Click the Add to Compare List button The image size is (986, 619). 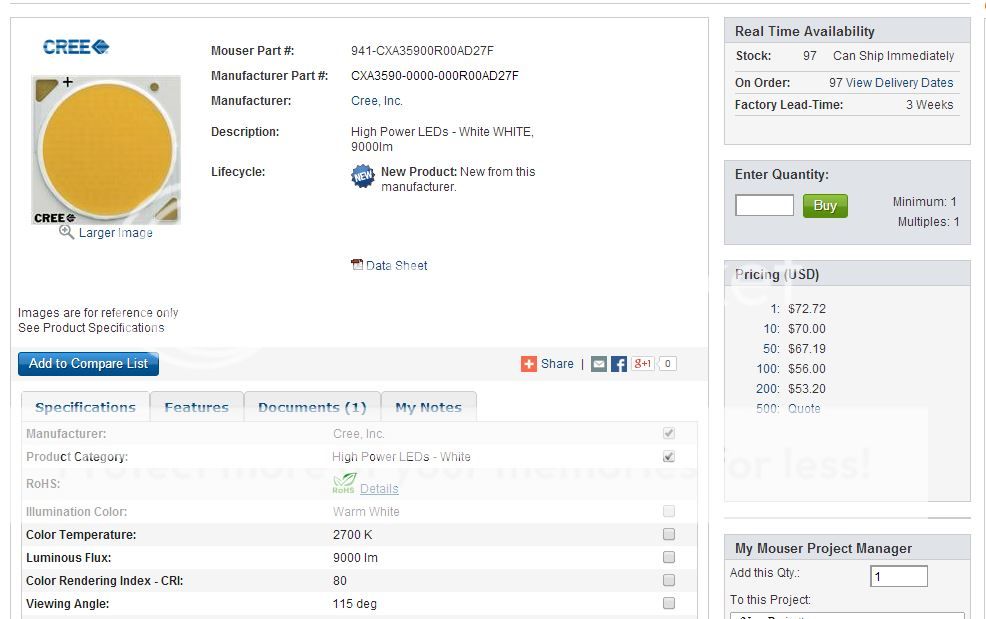(x=88, y=364)
